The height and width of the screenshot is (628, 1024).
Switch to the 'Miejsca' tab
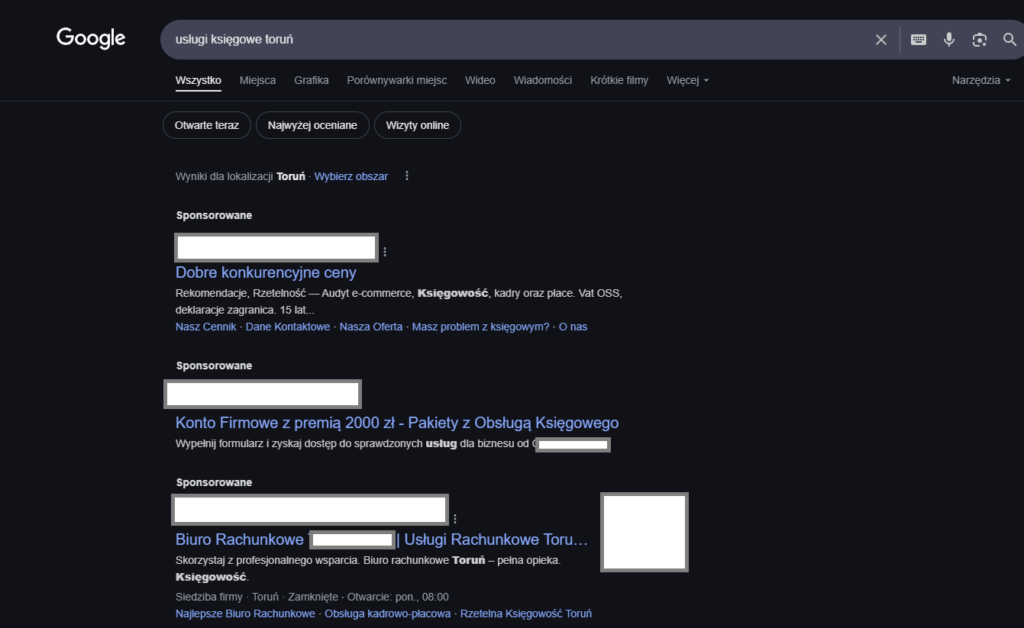tap(257, 80)
